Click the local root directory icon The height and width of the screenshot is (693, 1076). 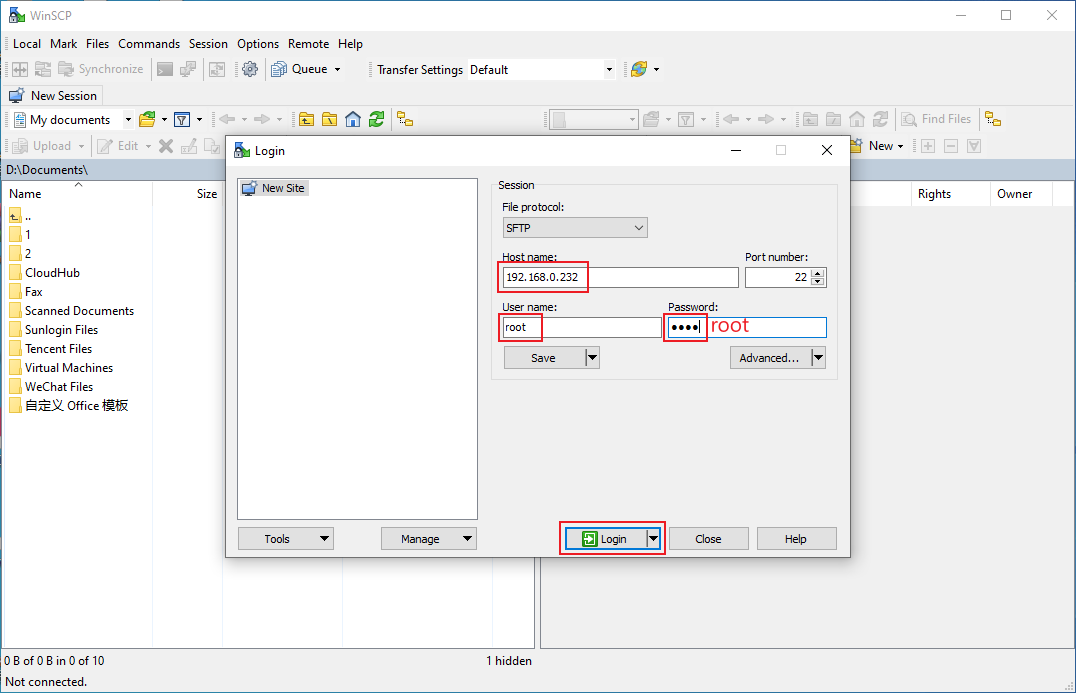pos(329,119)
